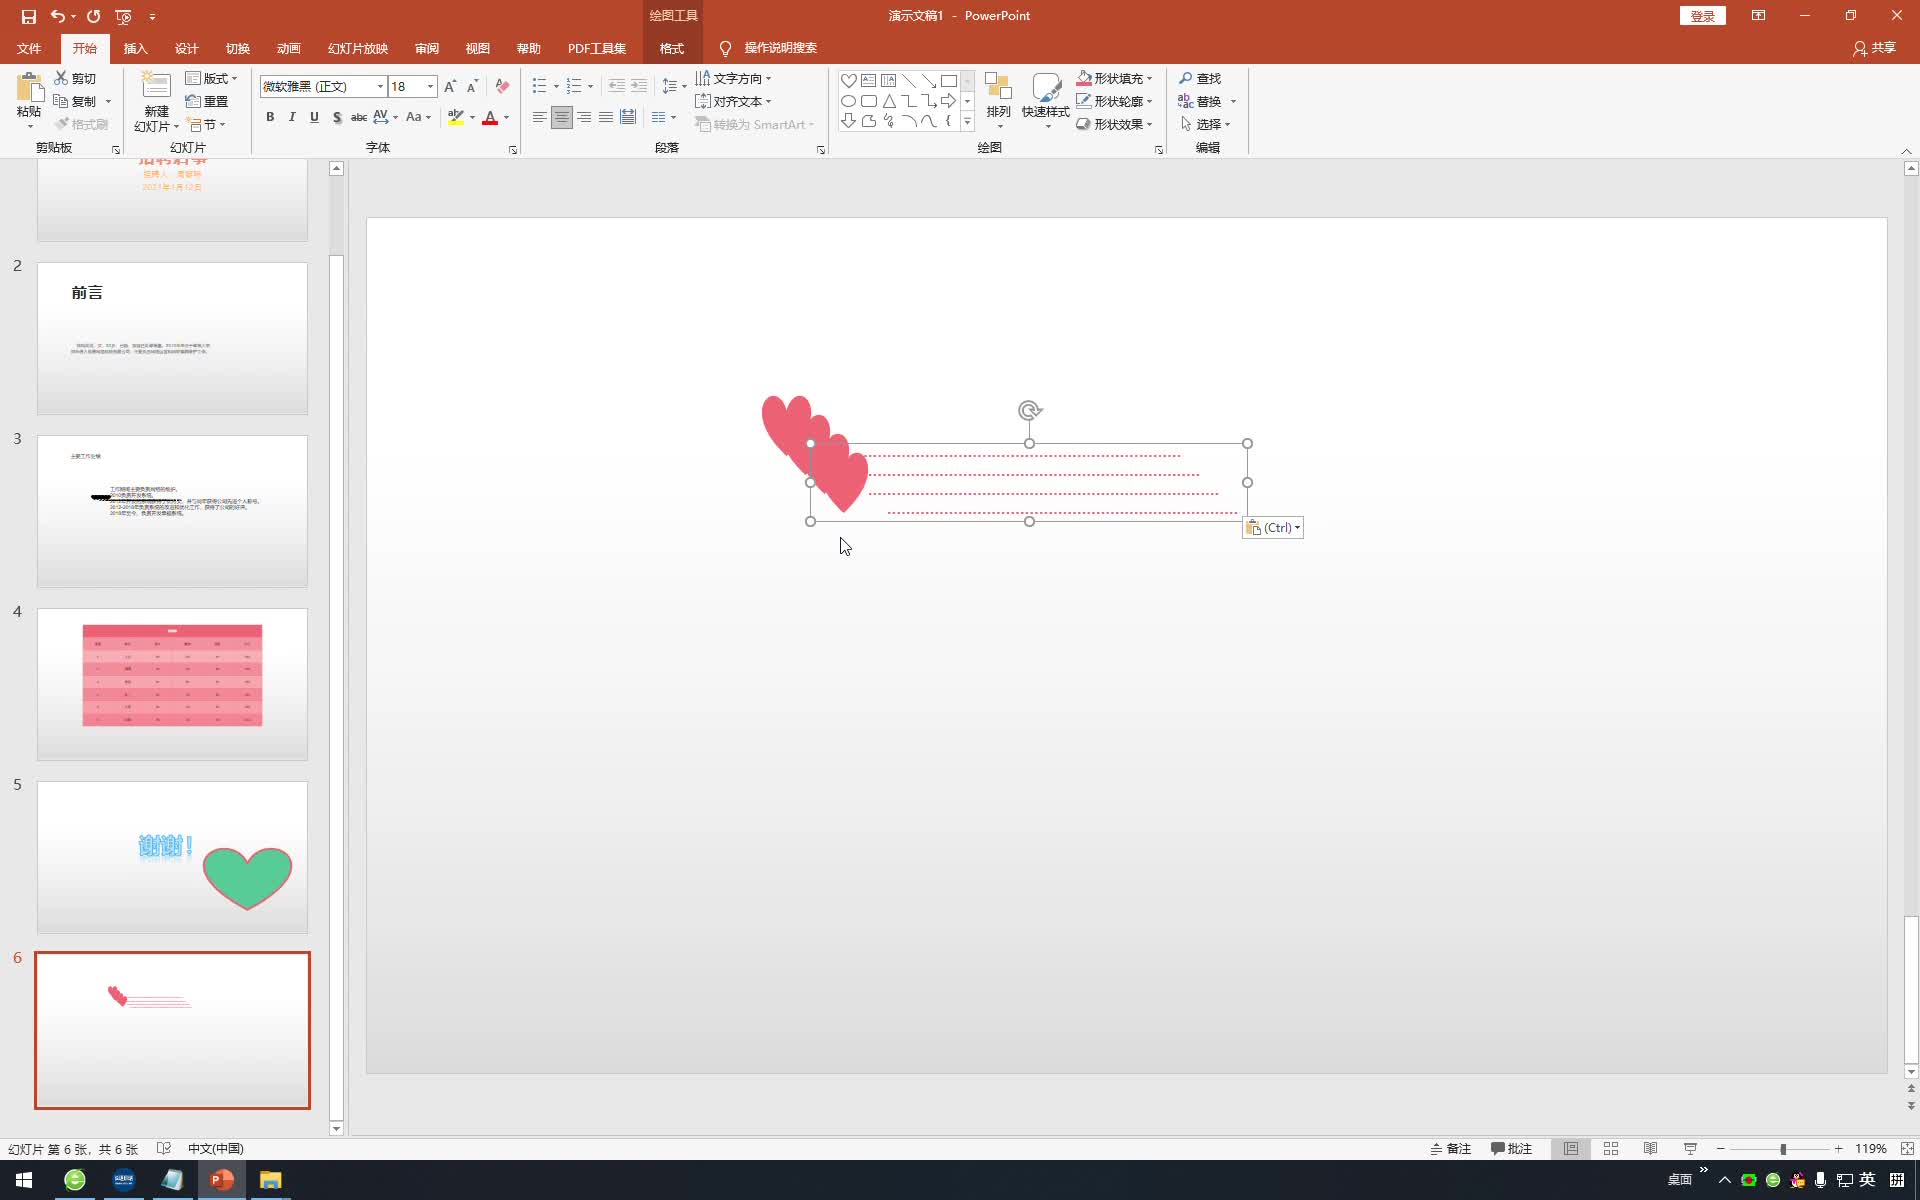
Task: Toggle align text right
Action: point(584,117)
